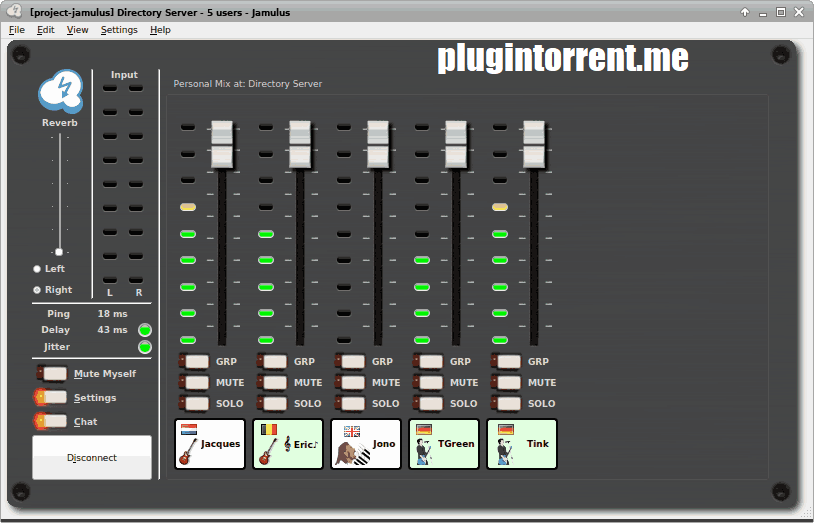Screen dimensions: 814x523
Task: Click Eric's Belgium flag icon
Action: (x=268, y=430)
